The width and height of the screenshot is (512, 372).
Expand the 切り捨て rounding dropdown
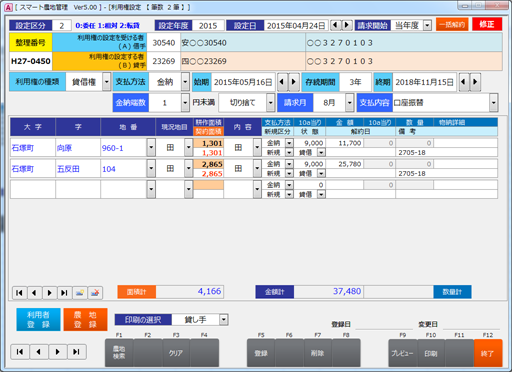pos(271,103)
